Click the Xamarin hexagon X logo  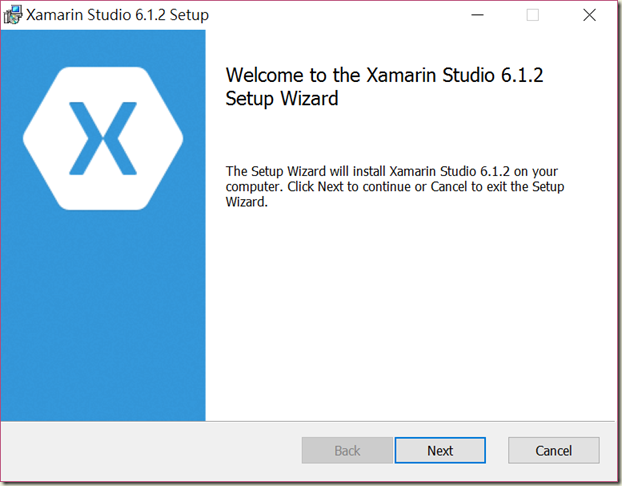pos(103,138)
